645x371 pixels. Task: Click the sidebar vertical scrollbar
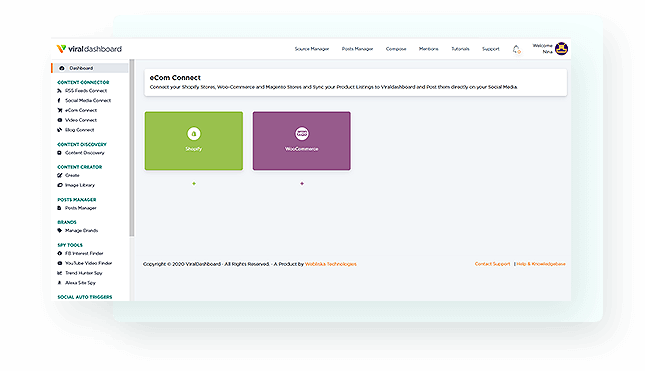click(132, 148)
